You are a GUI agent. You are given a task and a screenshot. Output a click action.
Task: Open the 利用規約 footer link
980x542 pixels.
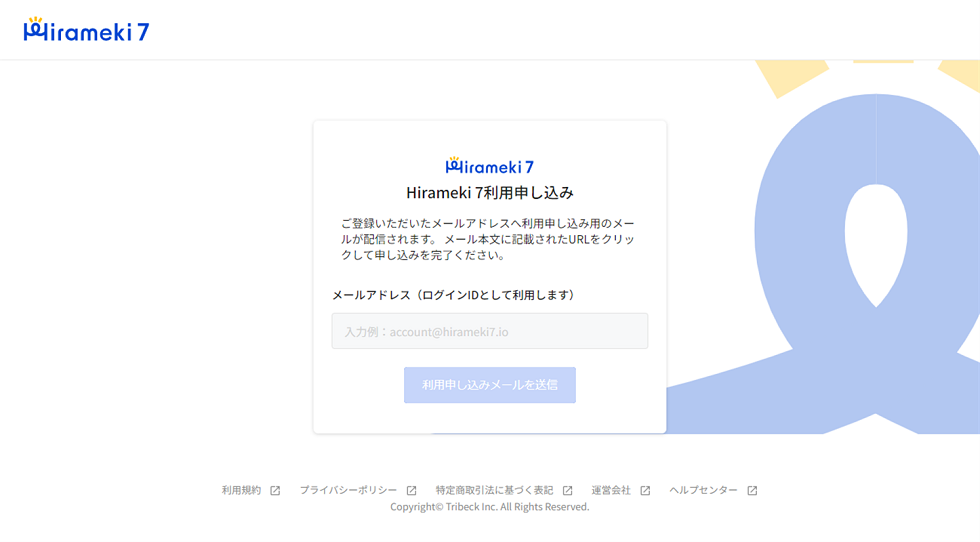click(241, 490)
